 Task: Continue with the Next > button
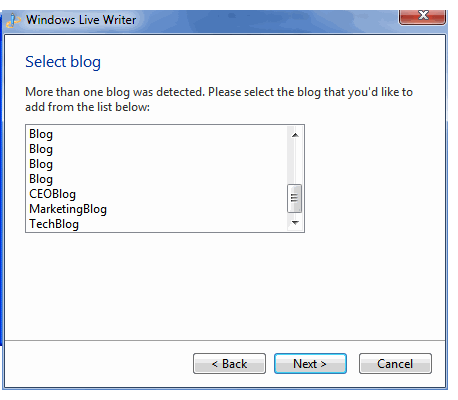click(310, 364)
